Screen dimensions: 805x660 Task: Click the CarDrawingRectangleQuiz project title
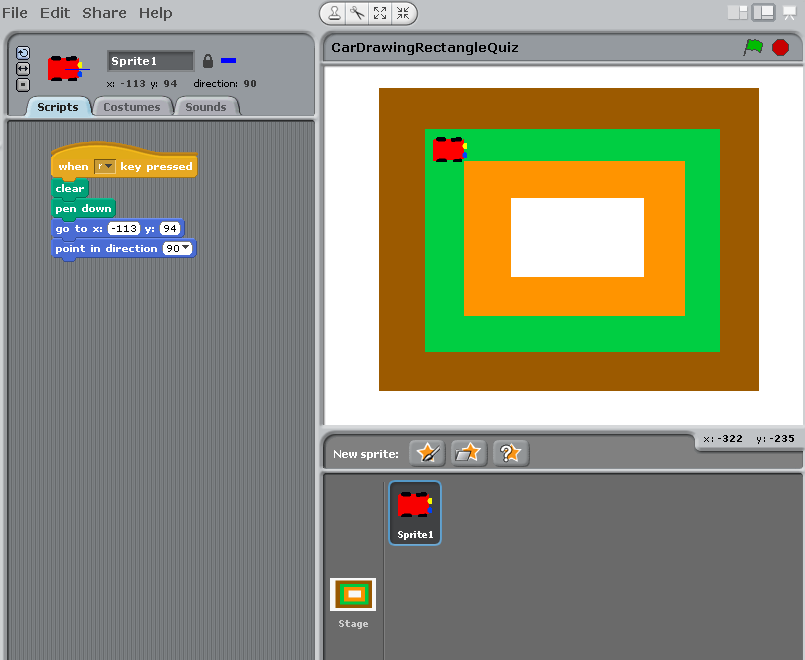coord(425,48)
